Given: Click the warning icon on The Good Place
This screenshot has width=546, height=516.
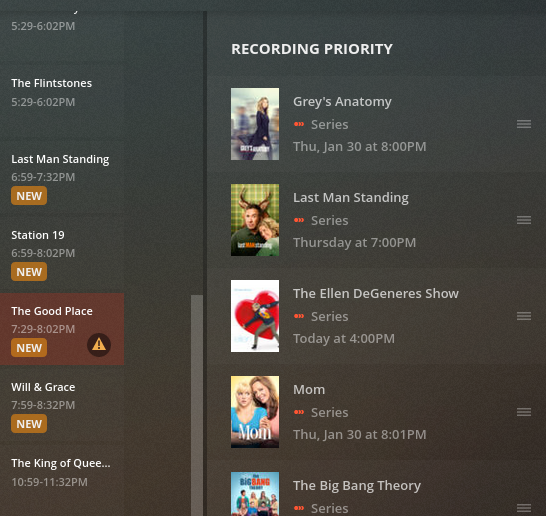Looking at the screenshot, I should click(99, 345).
